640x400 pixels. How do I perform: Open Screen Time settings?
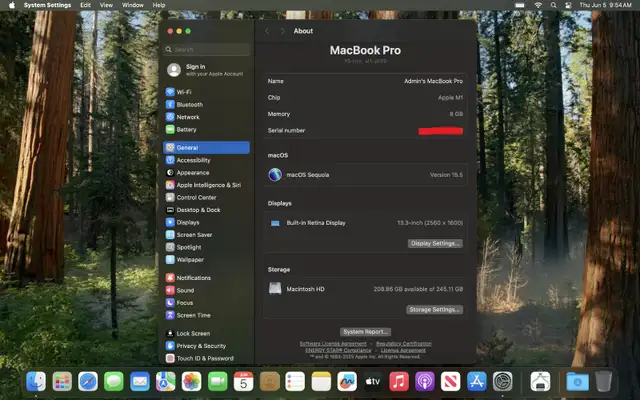pos(206,315)
